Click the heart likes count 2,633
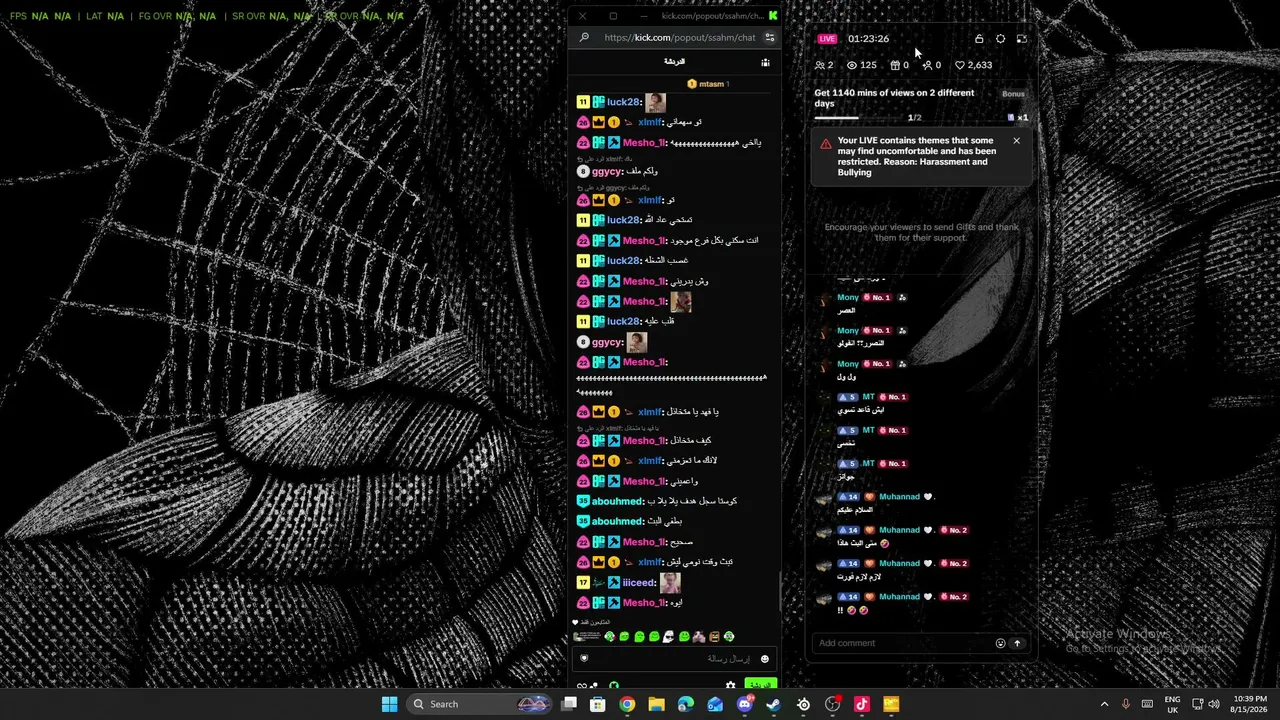This screenshot has height=720, width=1280. coord(973,65)
